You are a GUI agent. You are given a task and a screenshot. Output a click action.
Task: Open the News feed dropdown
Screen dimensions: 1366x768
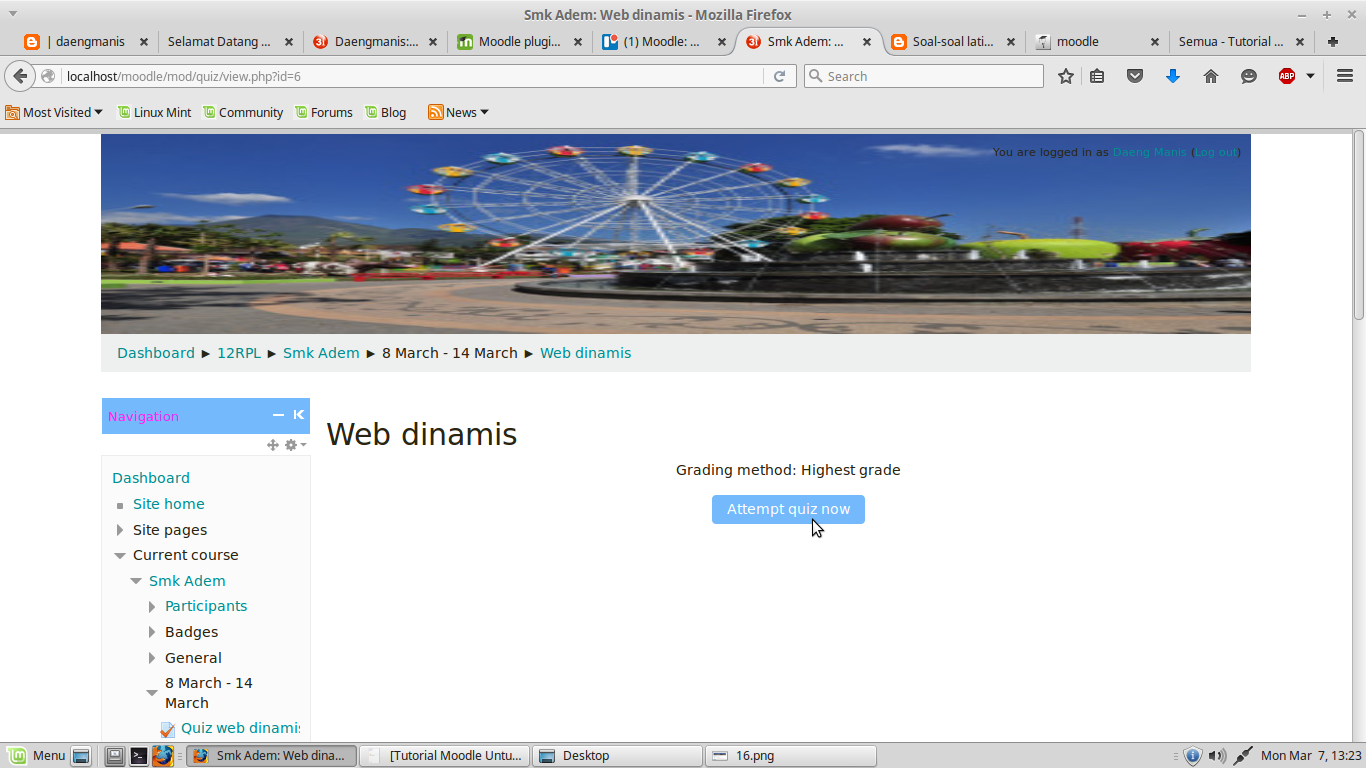coord(458,113)
